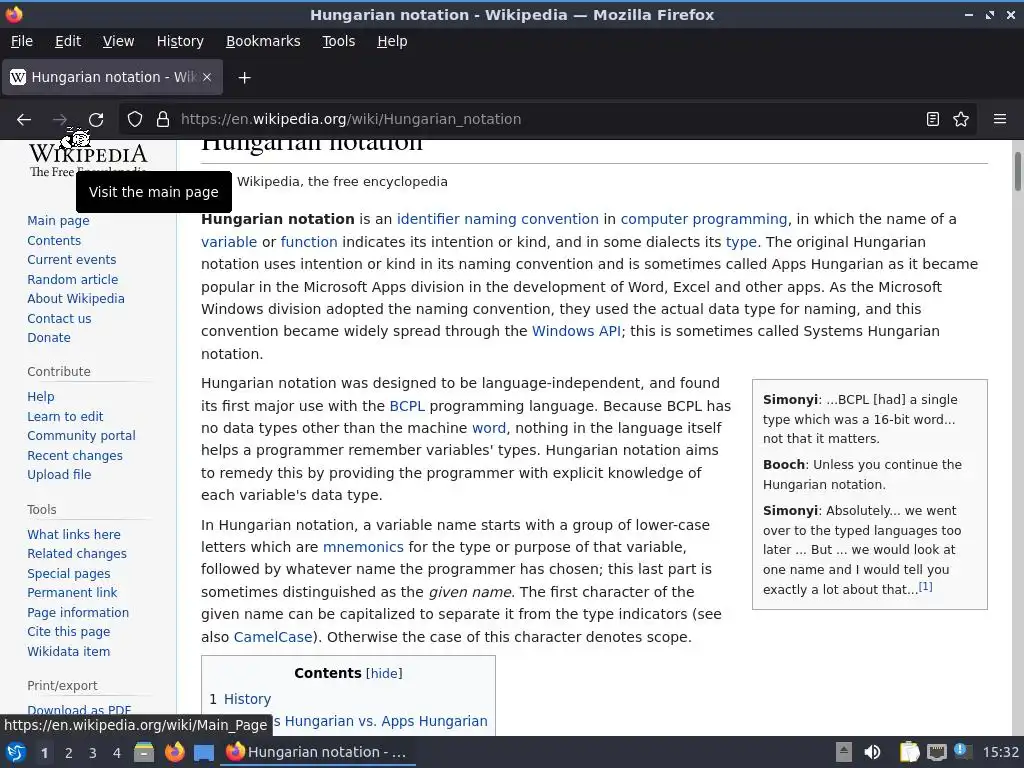The image size is (1024, 768).
Task: Bookmark this page with the star icon
Action: pos(961,119)
